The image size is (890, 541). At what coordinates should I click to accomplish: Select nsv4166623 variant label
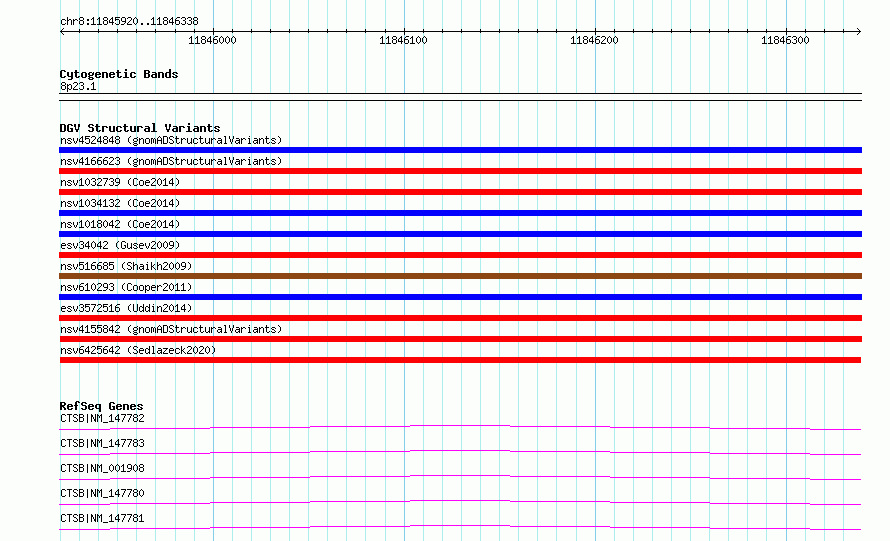click(x=171, y=161)
